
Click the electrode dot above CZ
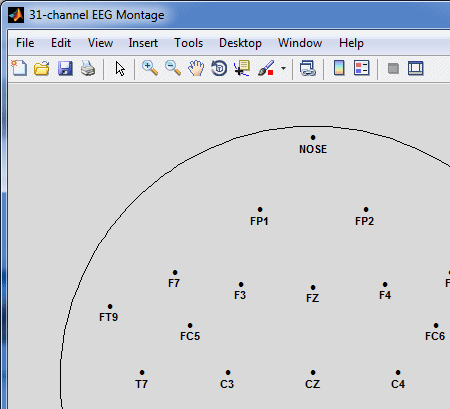click(313, 372)
